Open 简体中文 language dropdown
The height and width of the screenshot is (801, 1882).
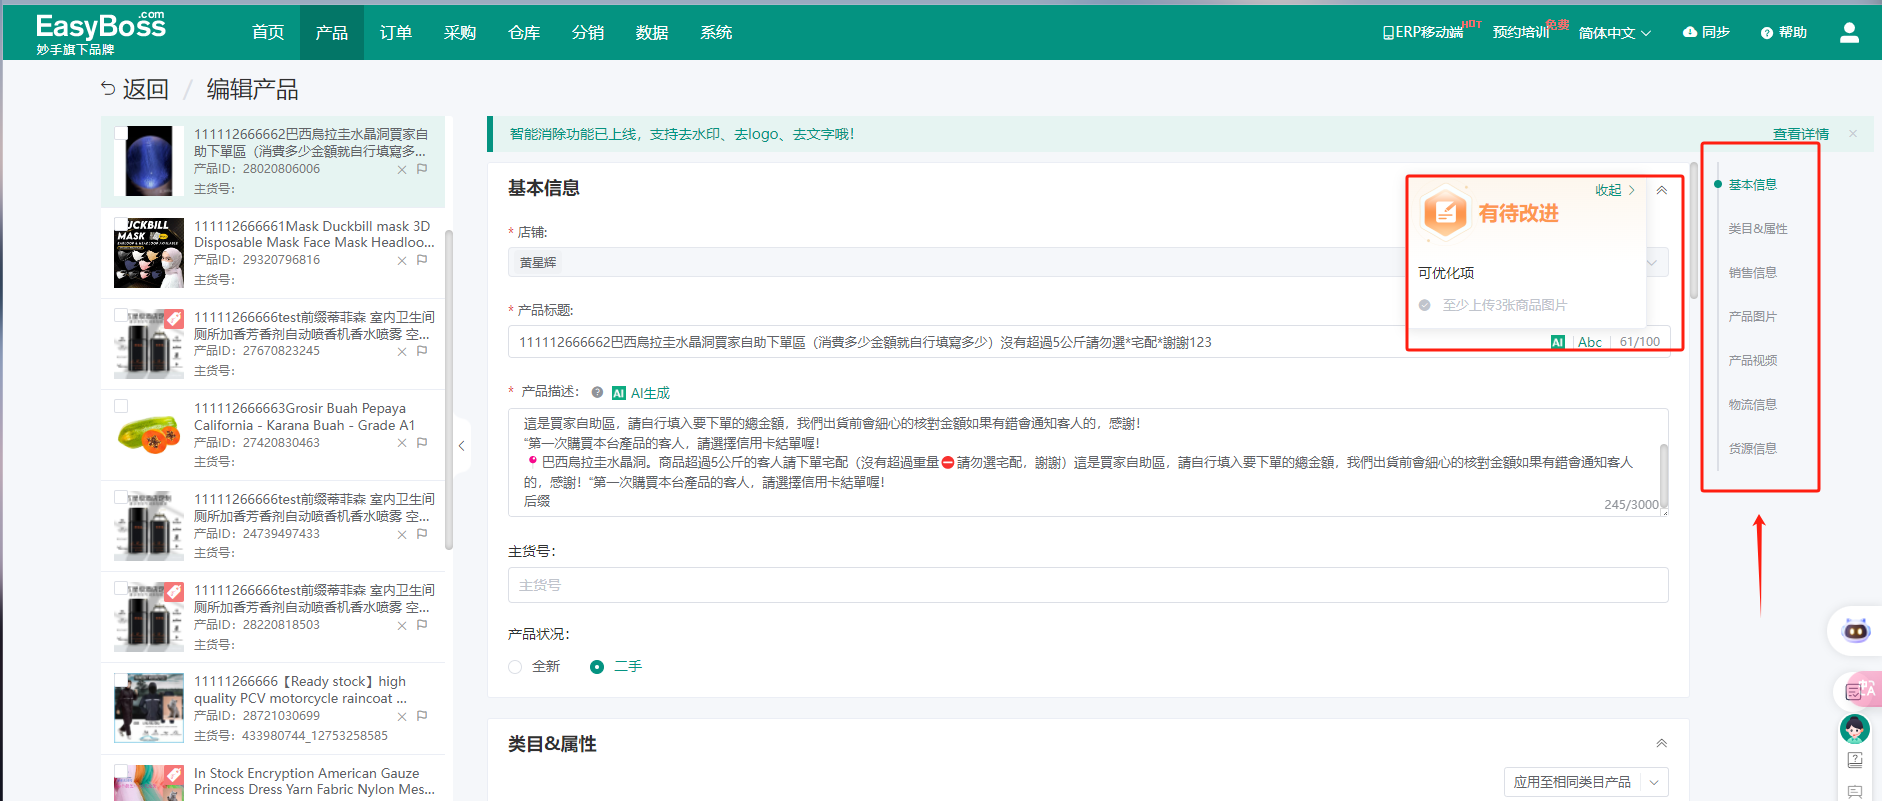(1614, 33)
